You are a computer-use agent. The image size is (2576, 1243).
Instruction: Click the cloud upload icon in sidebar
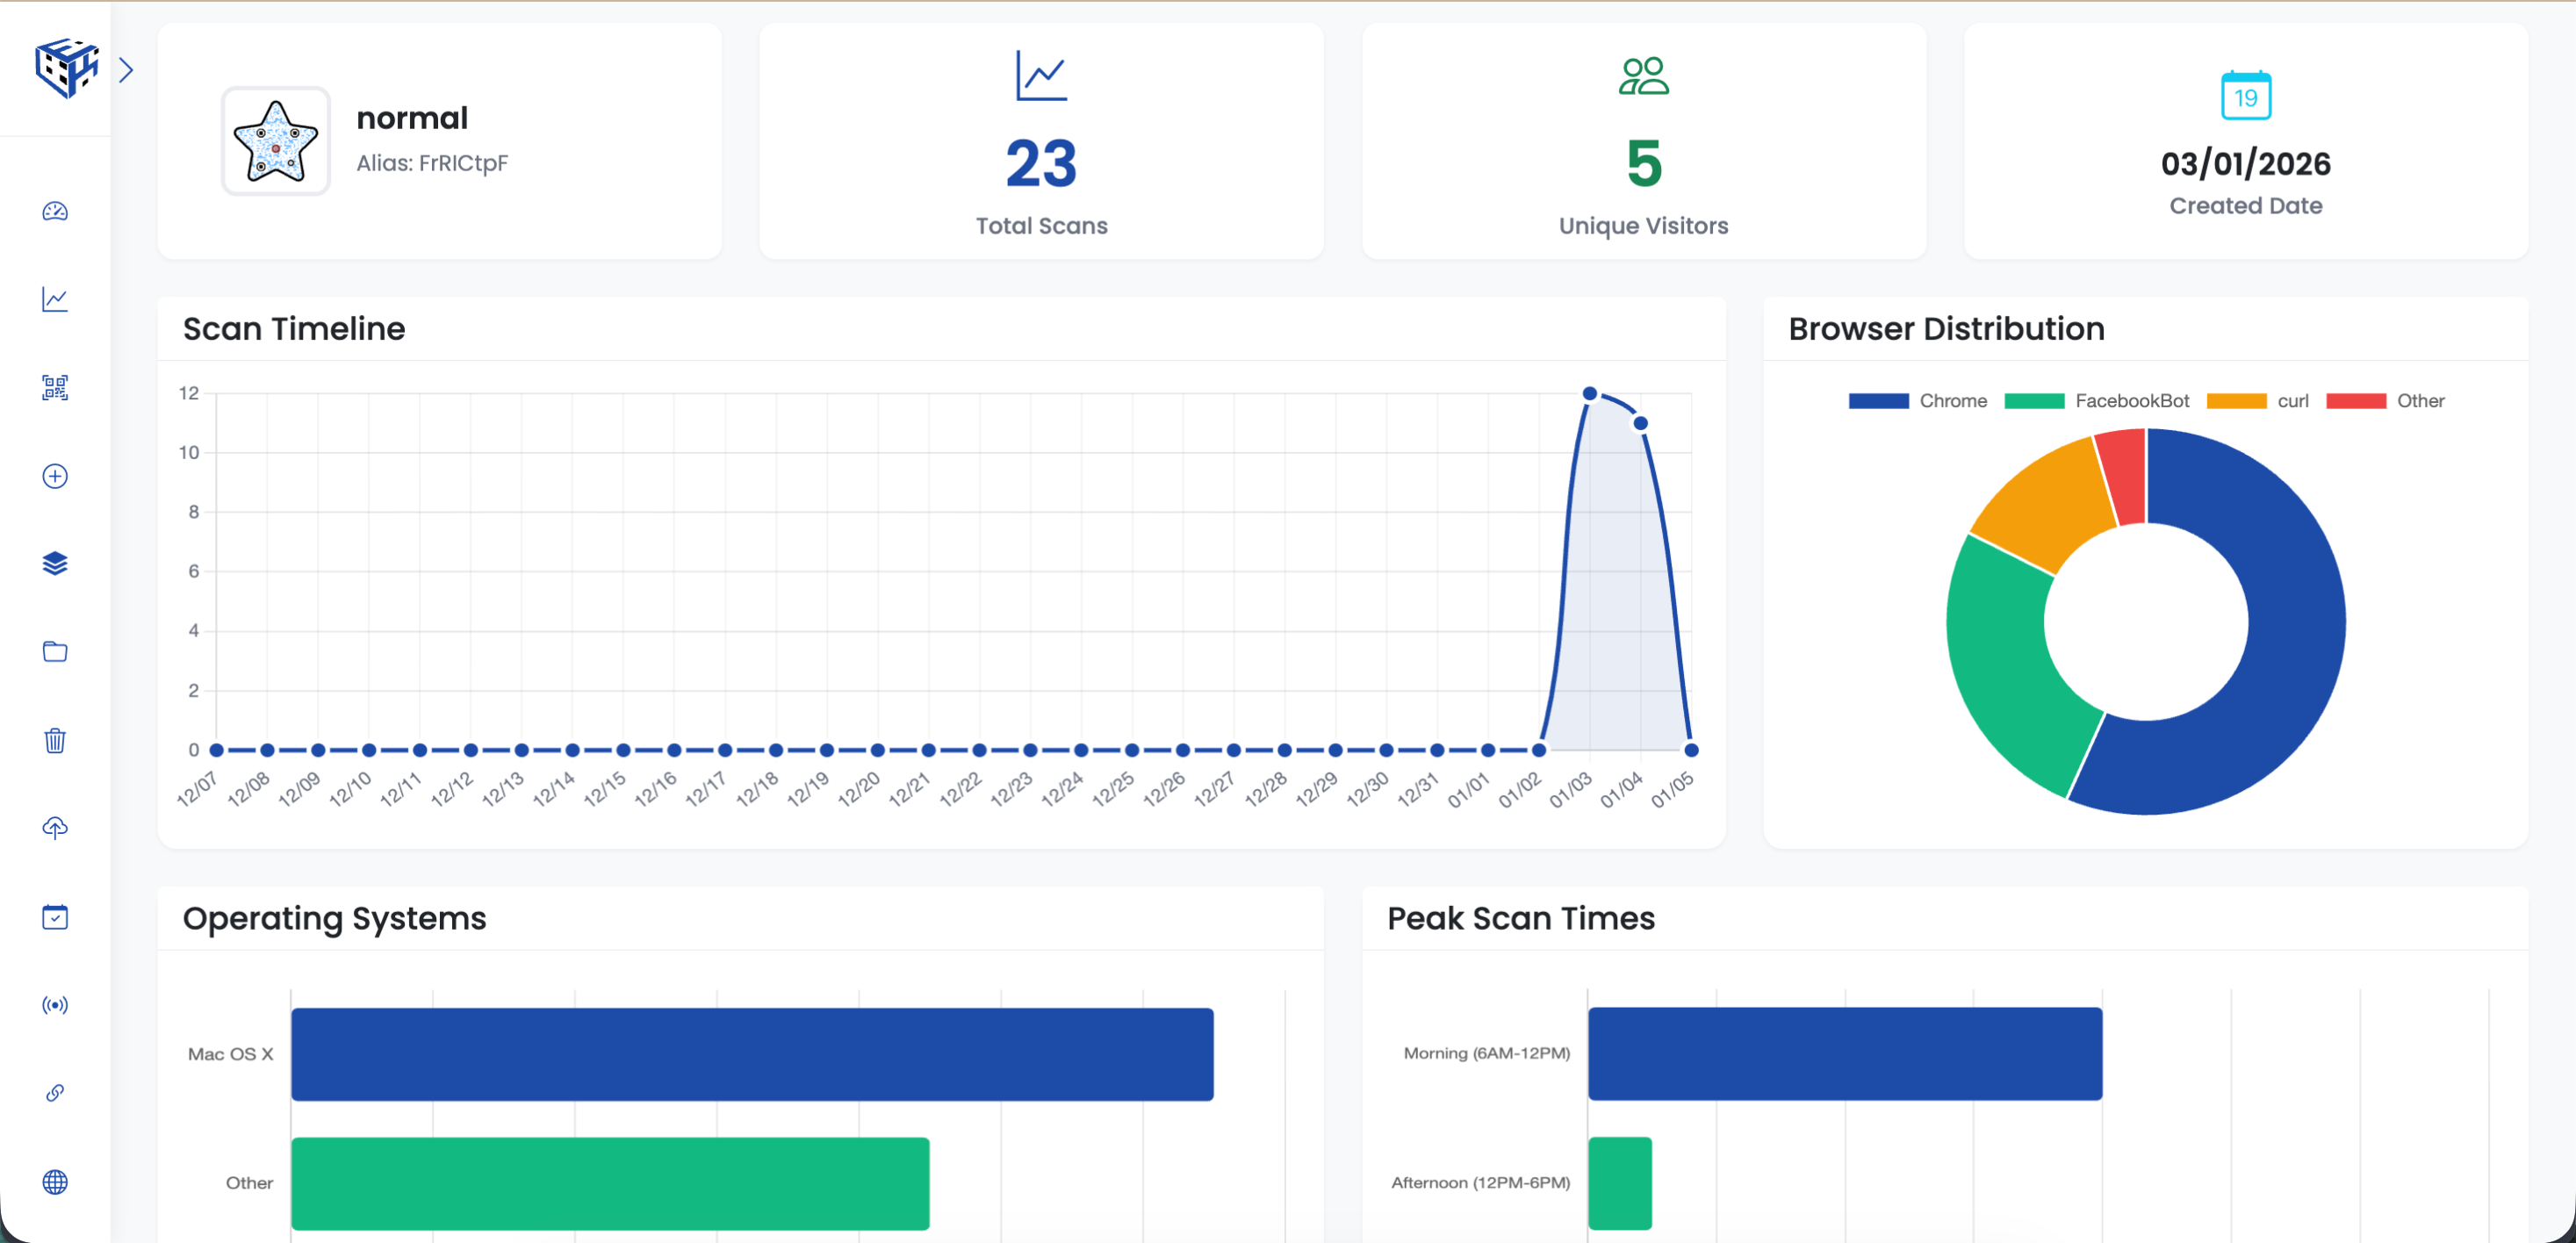point(55,828)
